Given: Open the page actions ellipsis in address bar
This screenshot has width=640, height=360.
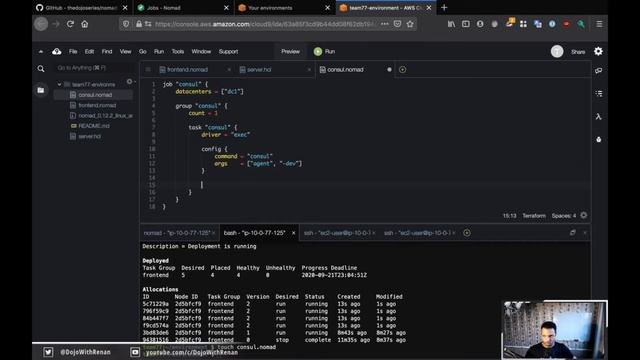Looking at the screenshot, I should click(x=384, y=24).
